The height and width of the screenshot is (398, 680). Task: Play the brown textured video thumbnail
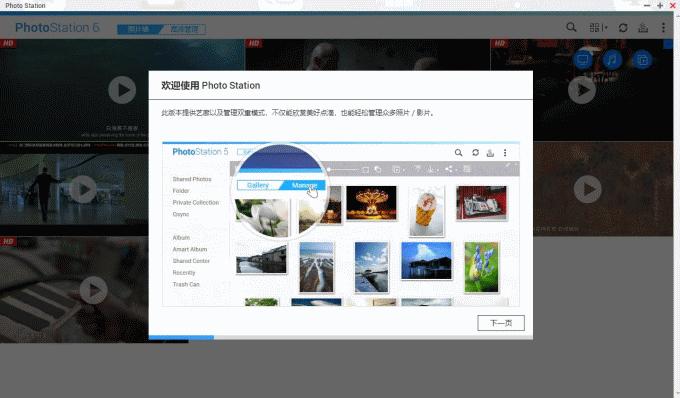(x=588, y=189)
